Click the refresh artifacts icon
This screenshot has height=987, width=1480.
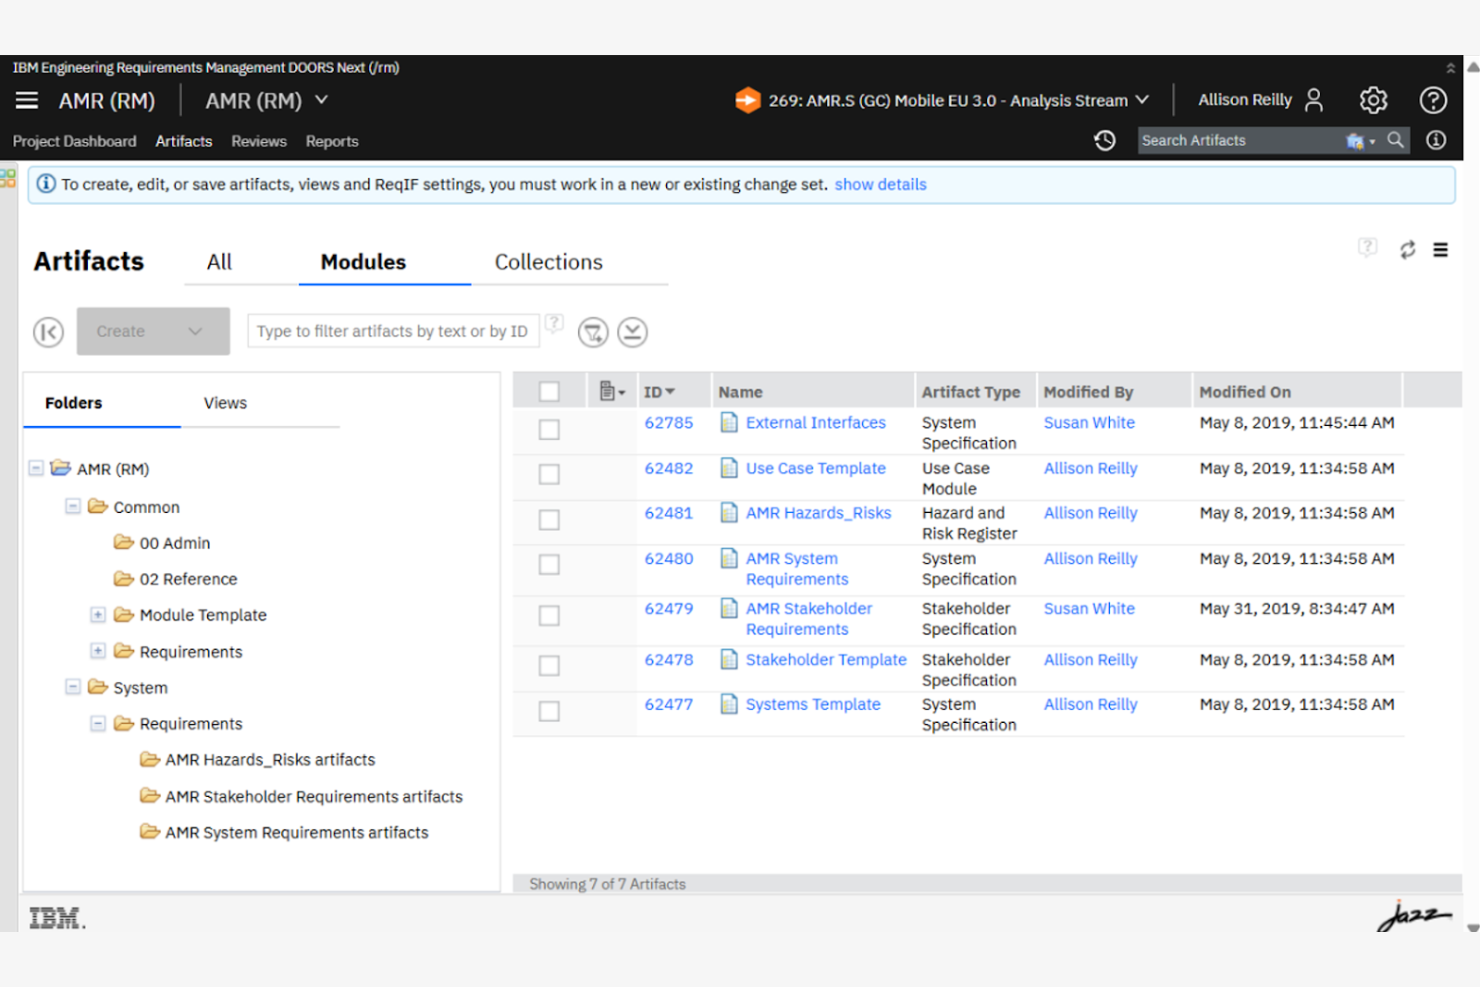(1407, 250)
